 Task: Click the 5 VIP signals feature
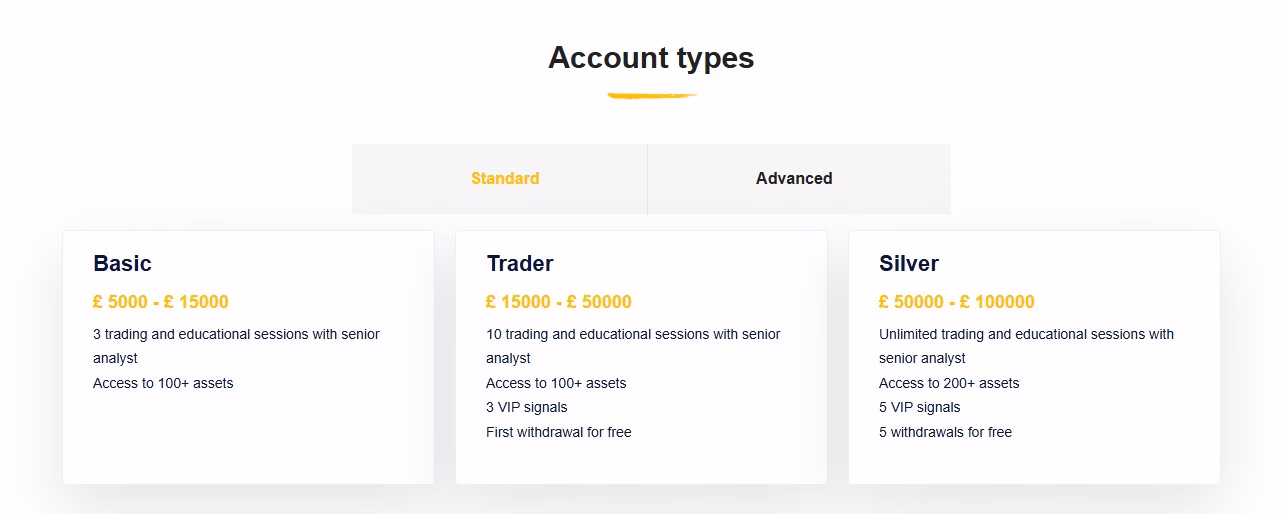point(920,407)
